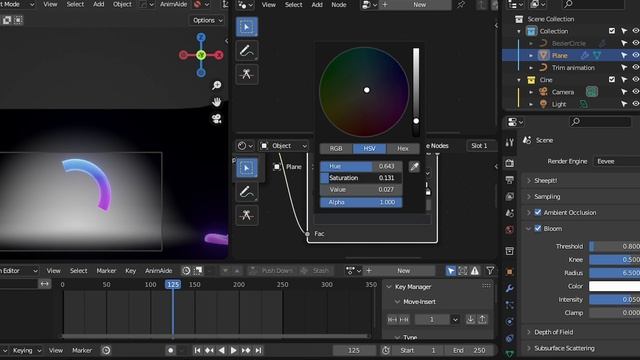Adjust the Saturation slider in the color picker
This screenshot has height=360, width=640.
361,178
